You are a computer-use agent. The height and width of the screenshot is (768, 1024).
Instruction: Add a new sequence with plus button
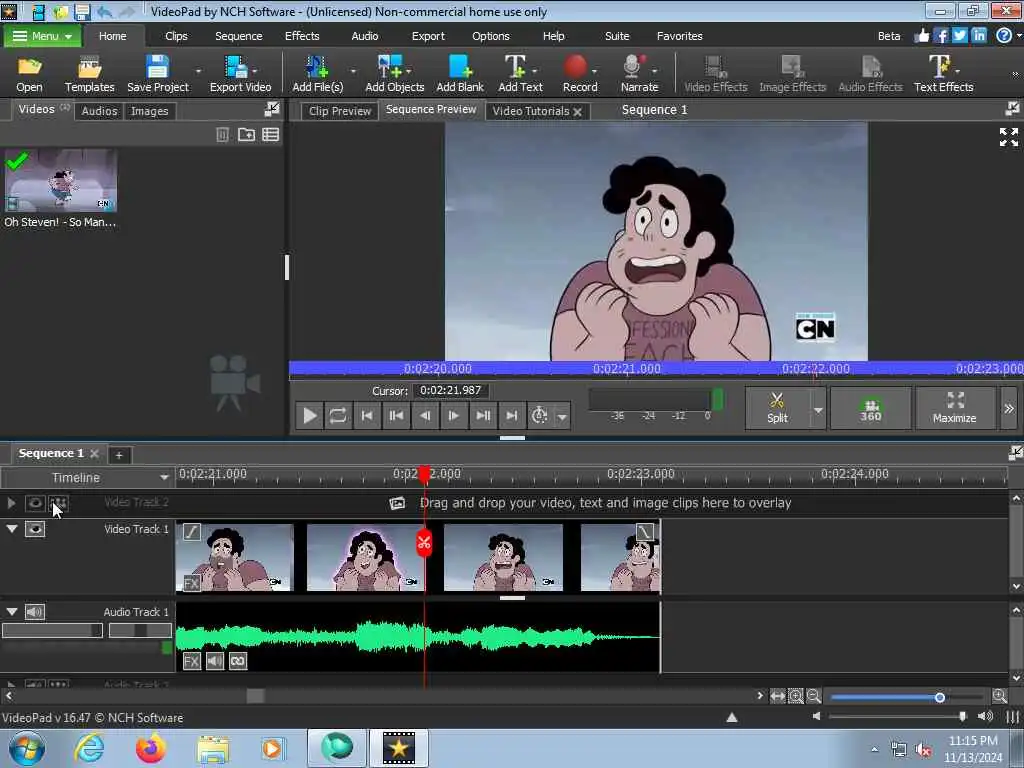point(119,455)
